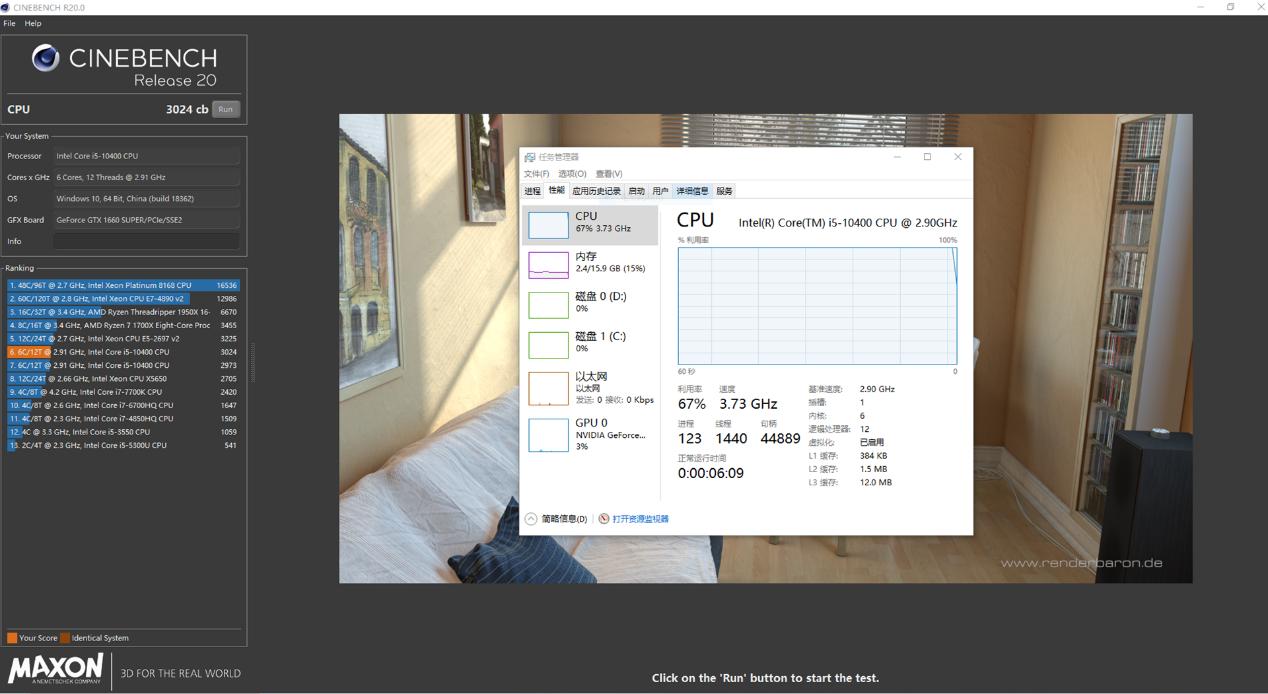The width and height of the screenshot is (1268, 694).
Task: Switch to the 性能 tab in Task Manager
Action: tap(556, 190)
